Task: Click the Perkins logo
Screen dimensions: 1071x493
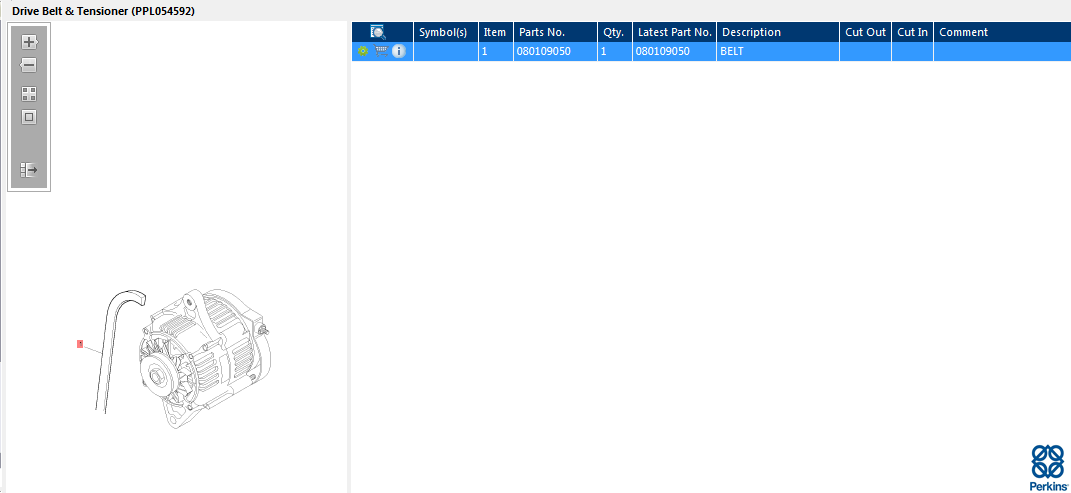Action: tap(1048, 467)
